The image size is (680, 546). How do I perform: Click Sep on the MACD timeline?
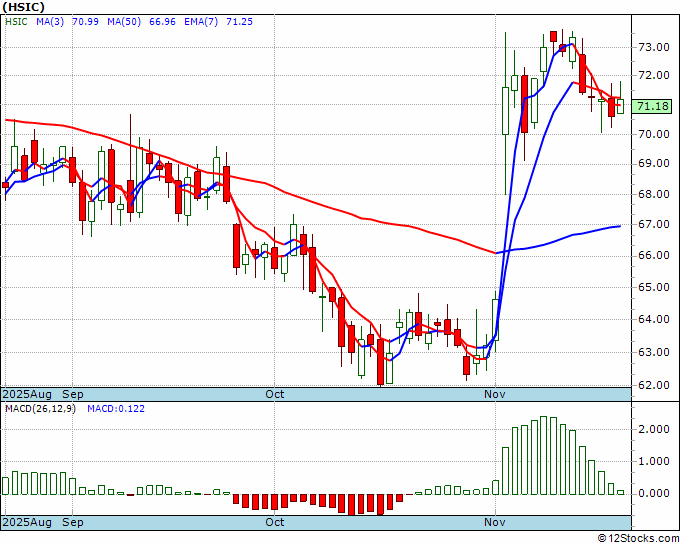pos(72,522)
